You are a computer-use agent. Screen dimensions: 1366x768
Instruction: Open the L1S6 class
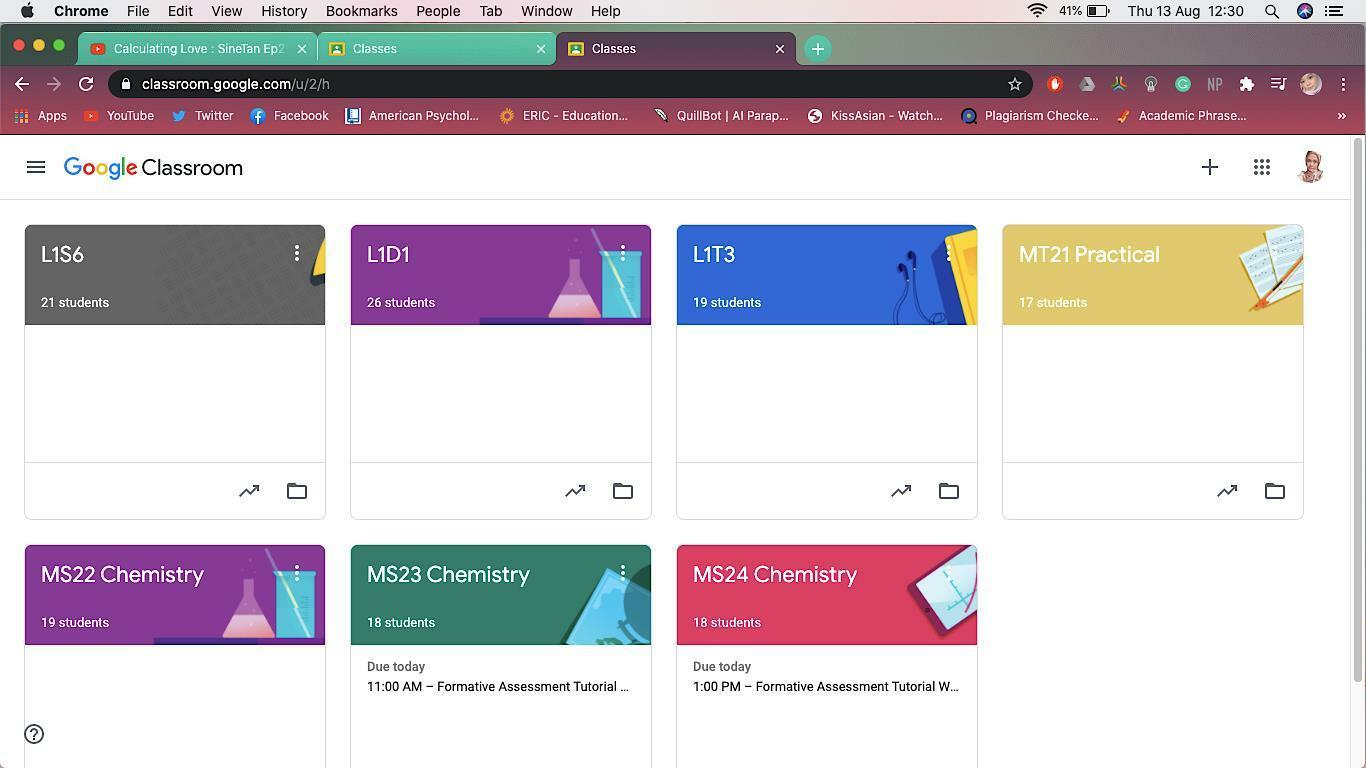[x=62, y=254]
